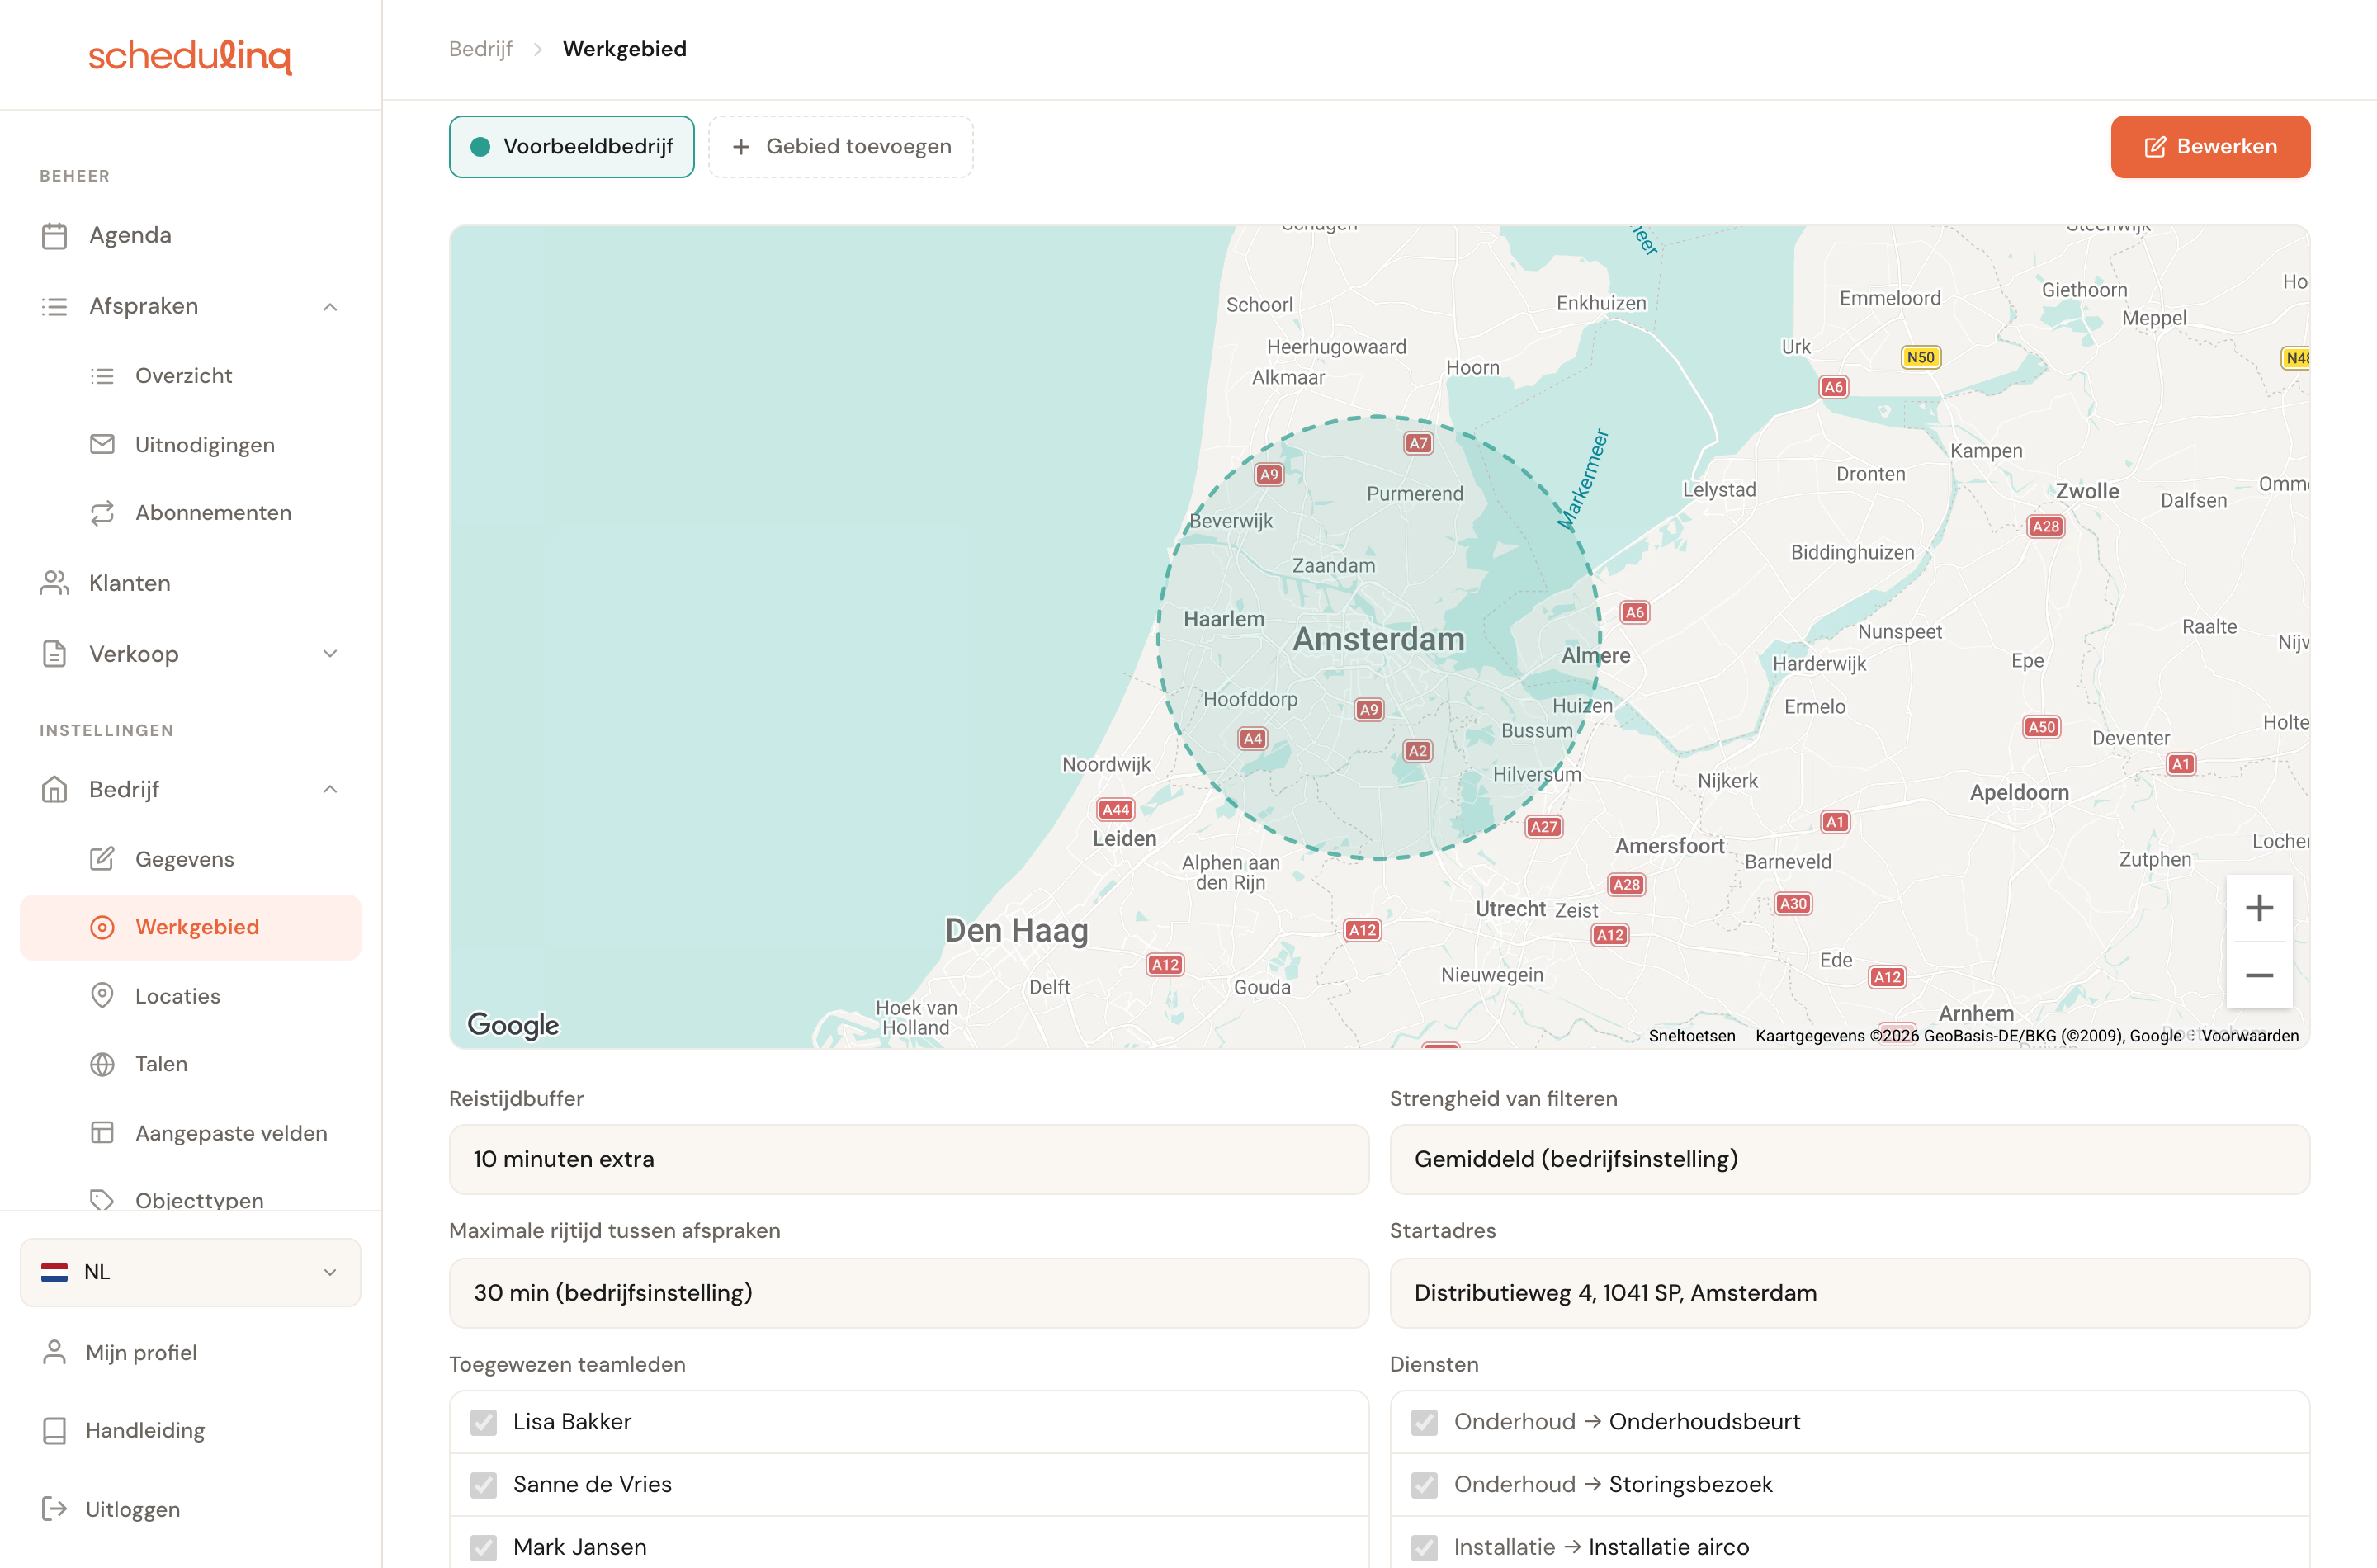Click the Uitloggen exit icon
The width and height of the screenshot is (2377, 1568).
(x=54, y=1509)
